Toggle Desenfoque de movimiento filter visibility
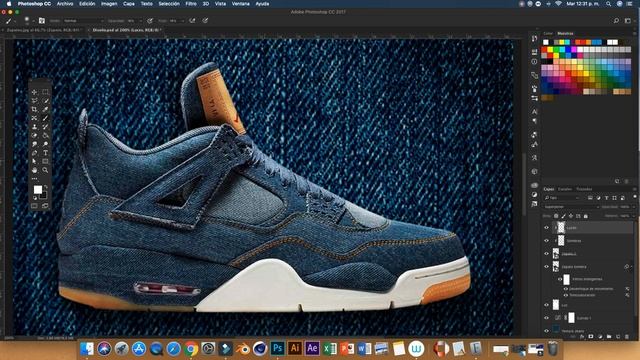Image resolution: width=640 pixels, height=360 pixels. tap(566, 289)
